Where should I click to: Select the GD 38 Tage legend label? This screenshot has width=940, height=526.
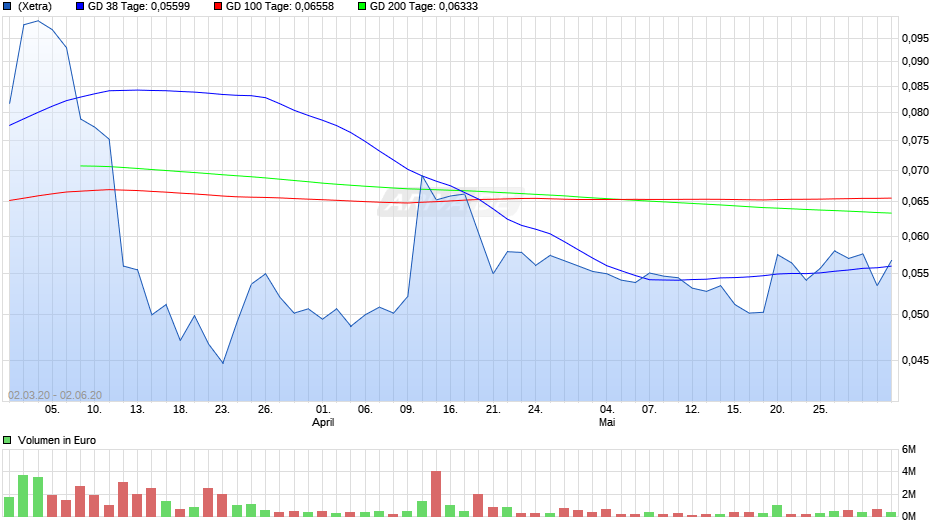(139, 7)
